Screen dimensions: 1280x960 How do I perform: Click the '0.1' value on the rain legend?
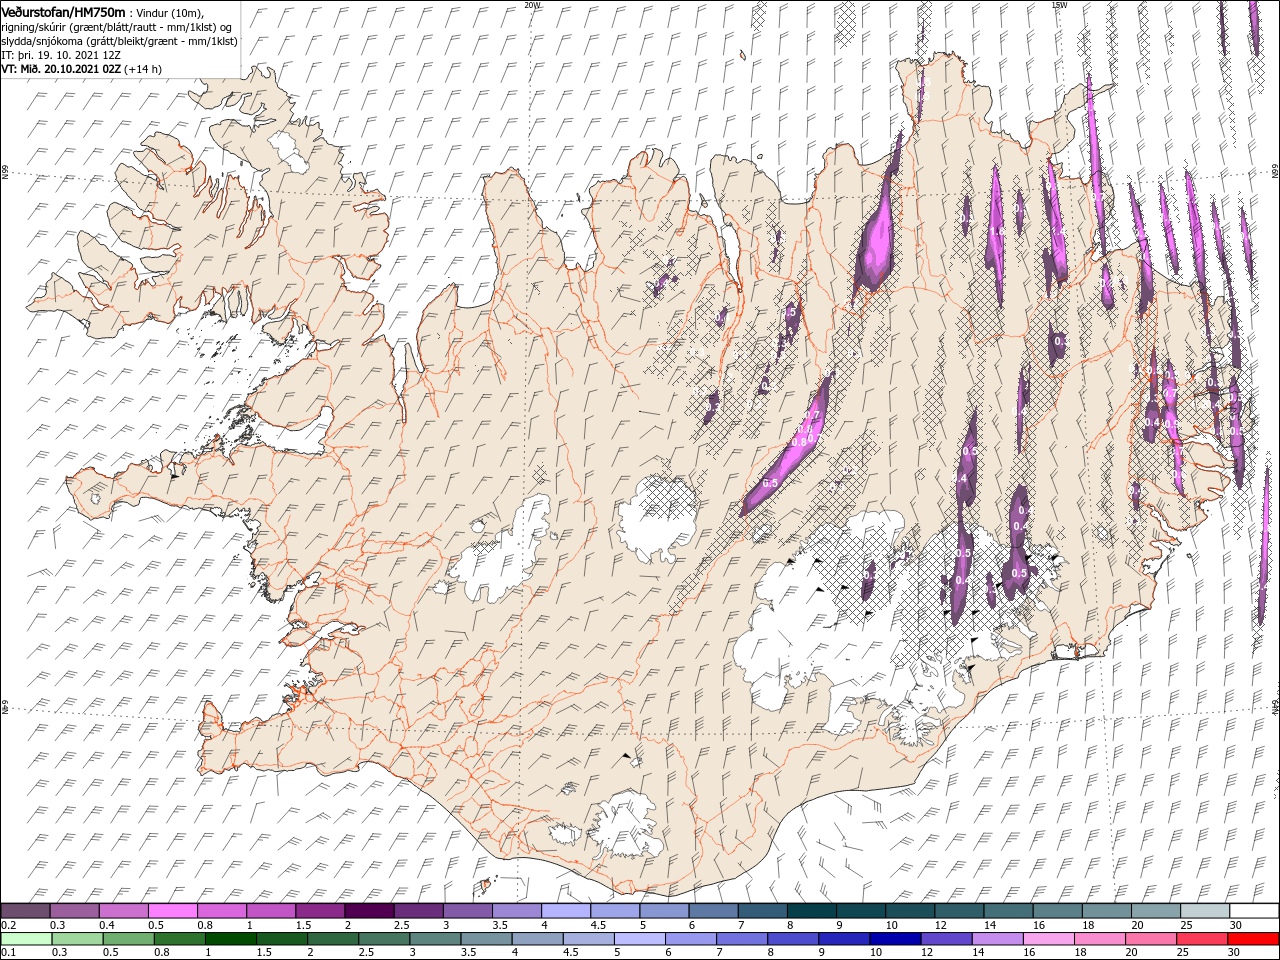[x=8, y=953]
